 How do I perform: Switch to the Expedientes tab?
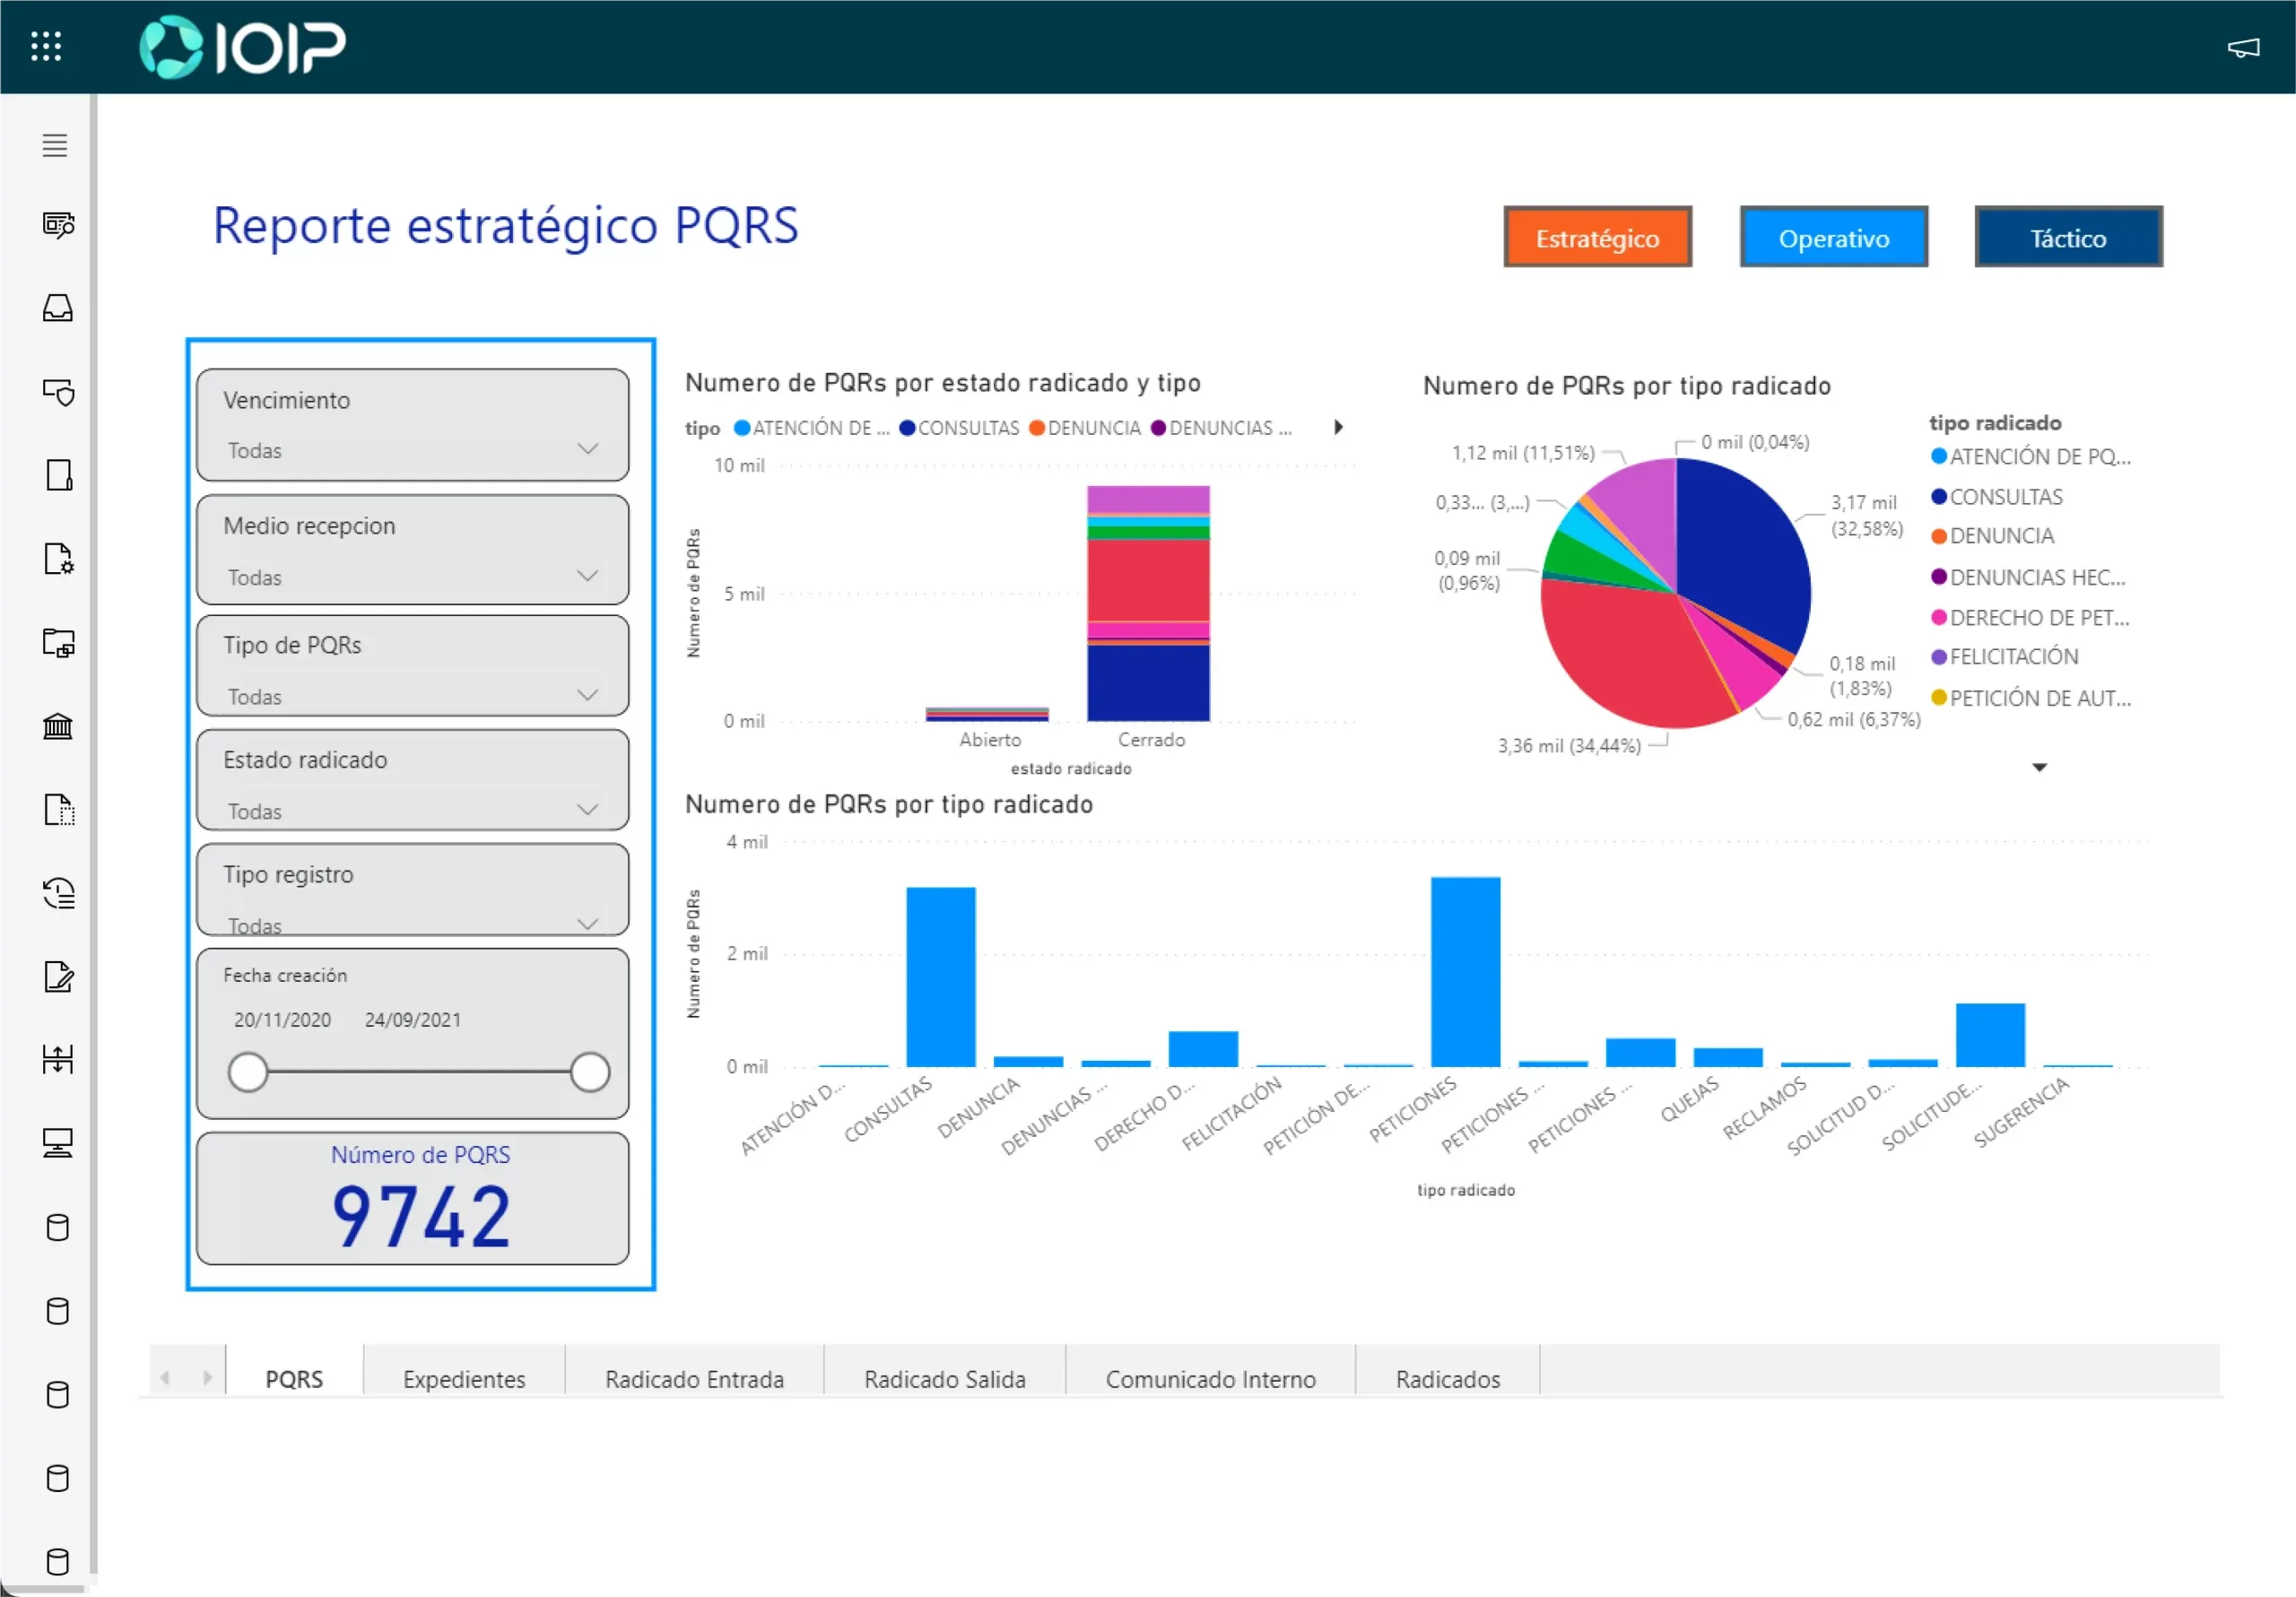pos(464,1379)
